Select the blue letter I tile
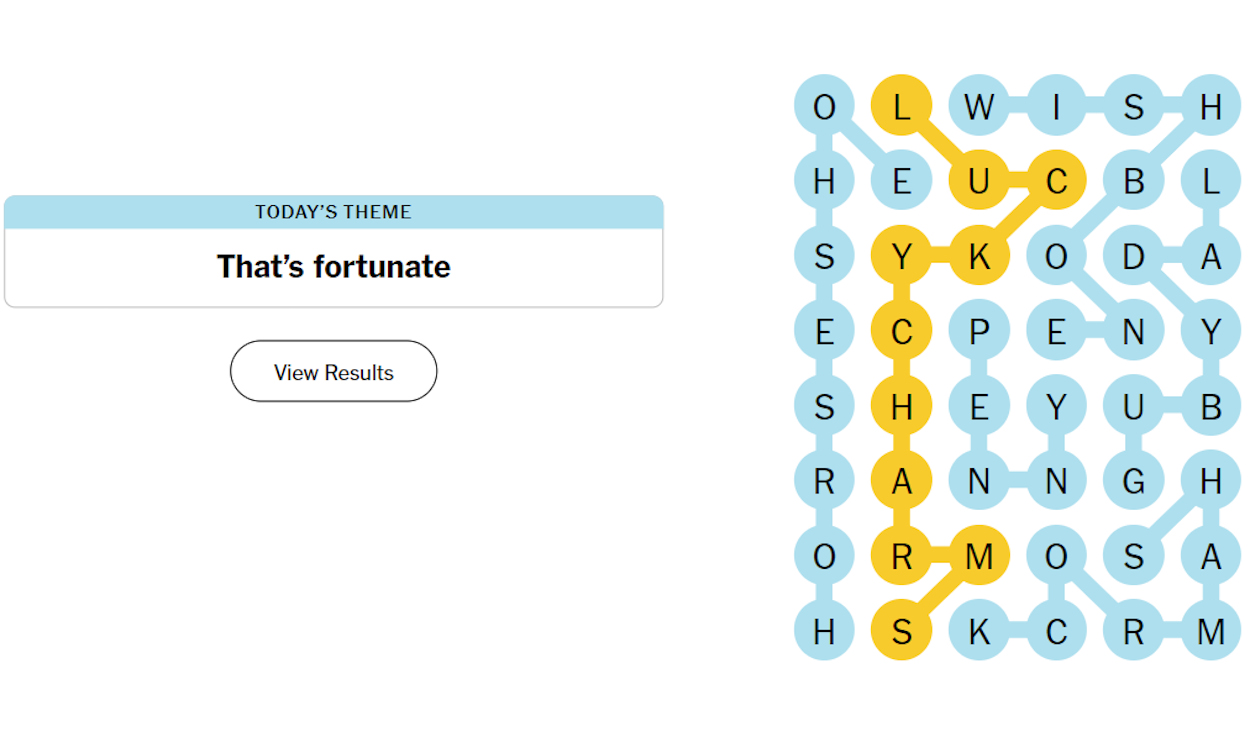The width and height of the screenshot is (1250, 742). 1055,106
